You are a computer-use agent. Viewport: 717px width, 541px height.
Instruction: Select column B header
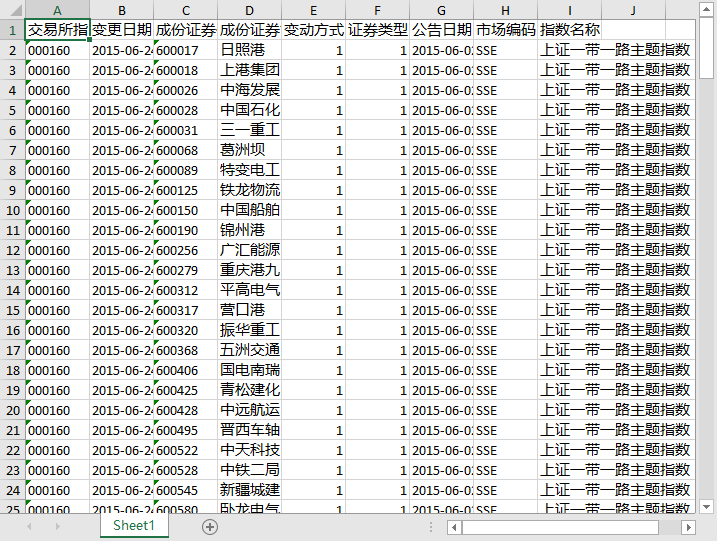[x=122, y=10]
